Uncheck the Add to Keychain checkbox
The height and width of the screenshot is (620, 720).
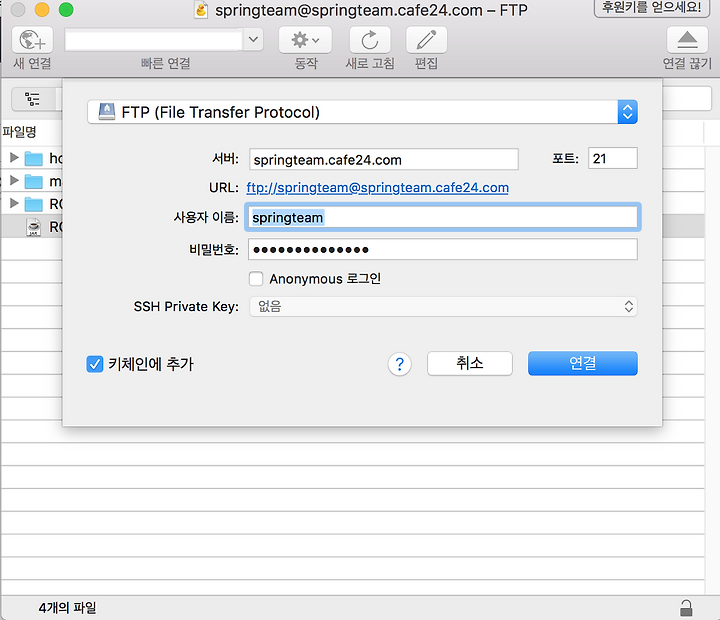[x=95, y=364]
